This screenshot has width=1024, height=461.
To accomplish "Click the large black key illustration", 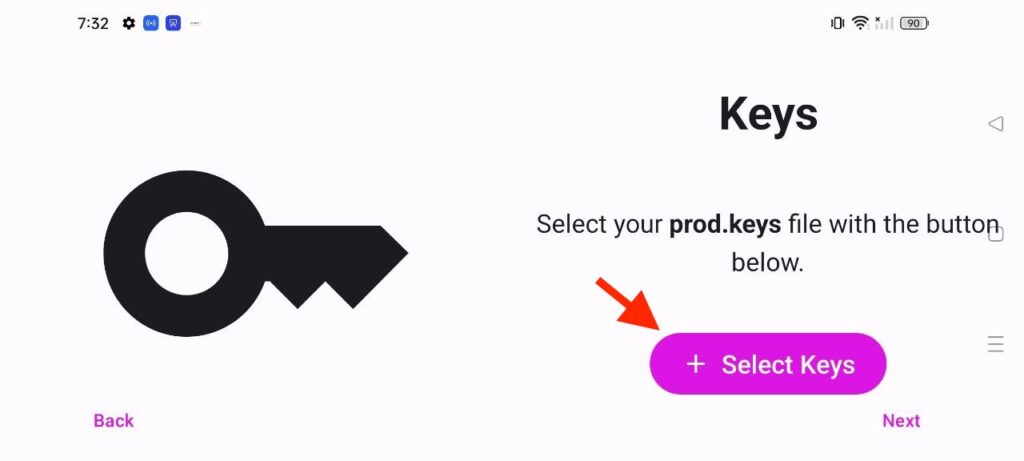I will [x=255, y=253].
